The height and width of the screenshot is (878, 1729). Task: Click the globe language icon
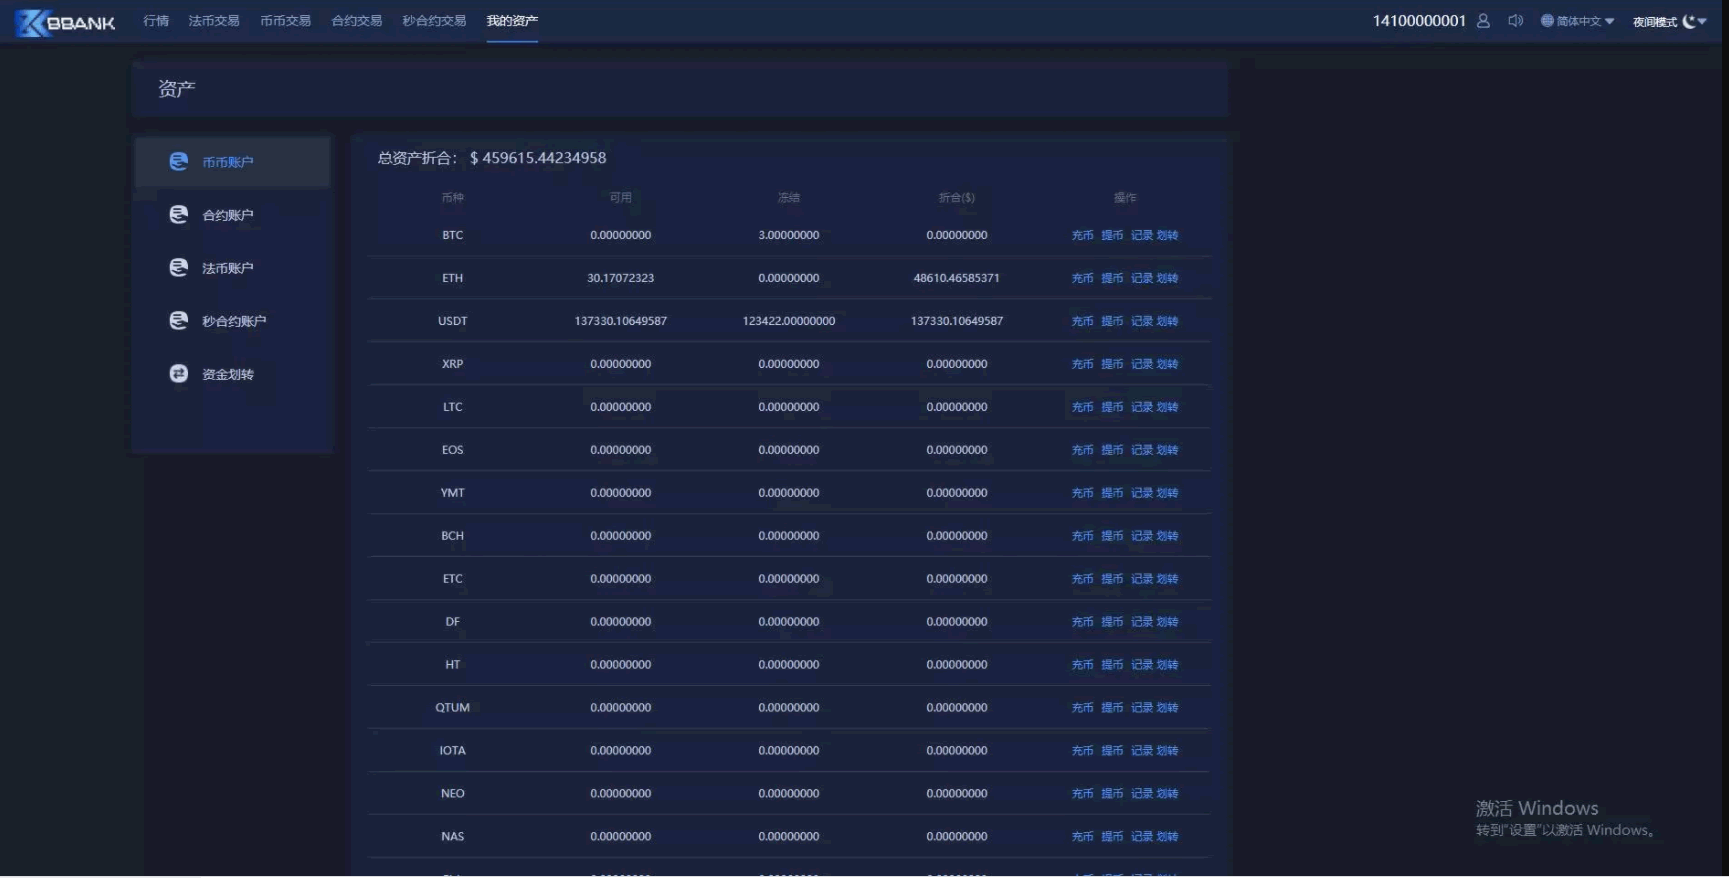point(1547,21)
